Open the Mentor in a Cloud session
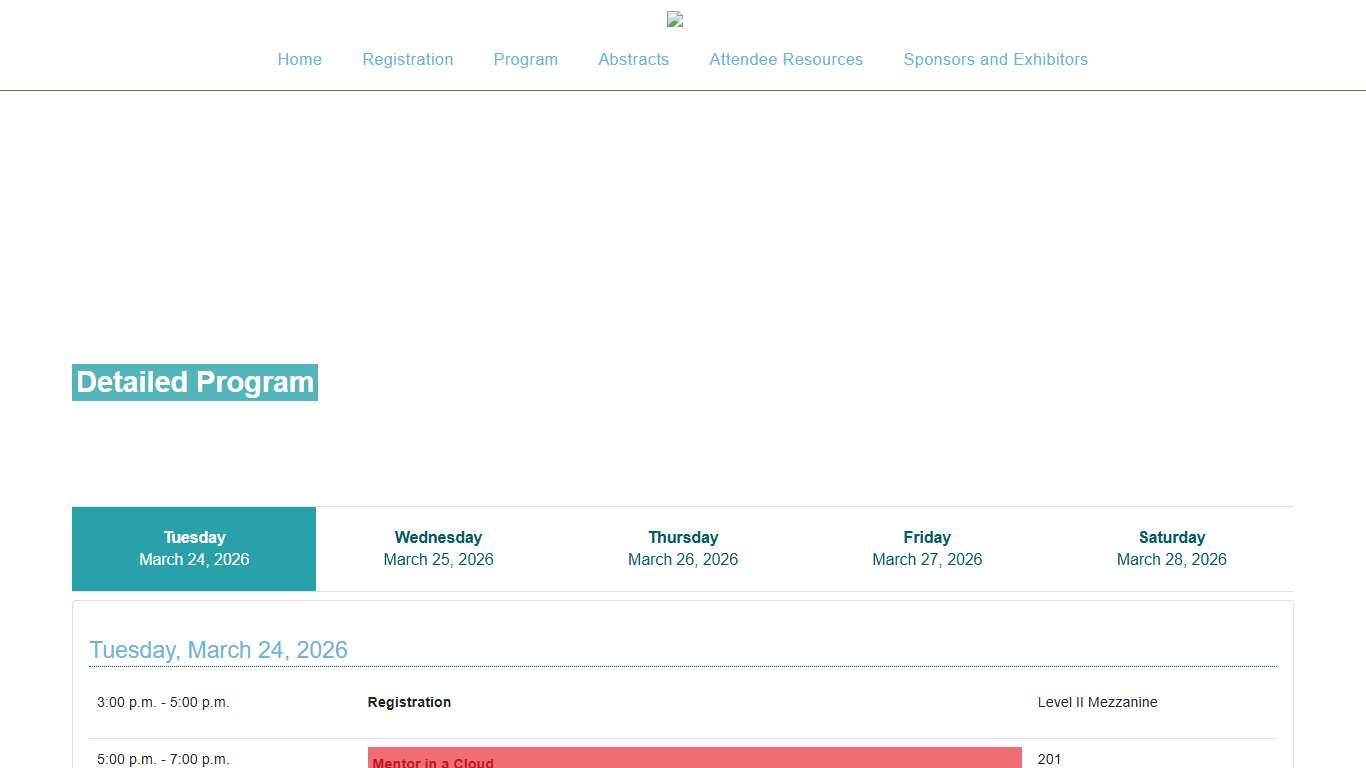The height and width of the screenshot is (768, 1366). coord(433,762)
